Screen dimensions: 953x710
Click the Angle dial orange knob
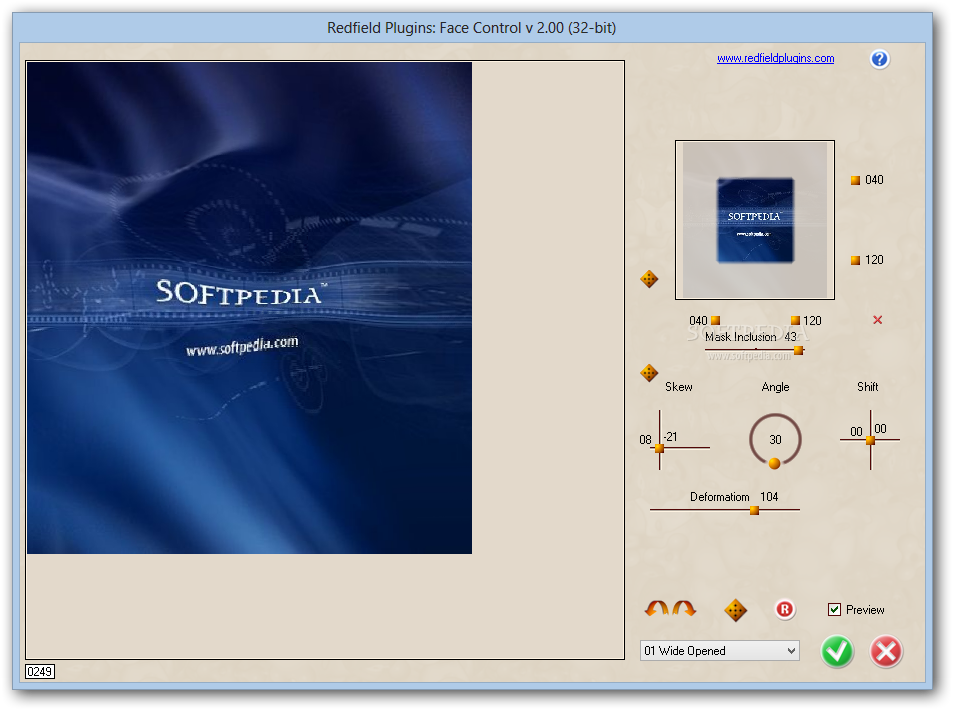[774, 463]
